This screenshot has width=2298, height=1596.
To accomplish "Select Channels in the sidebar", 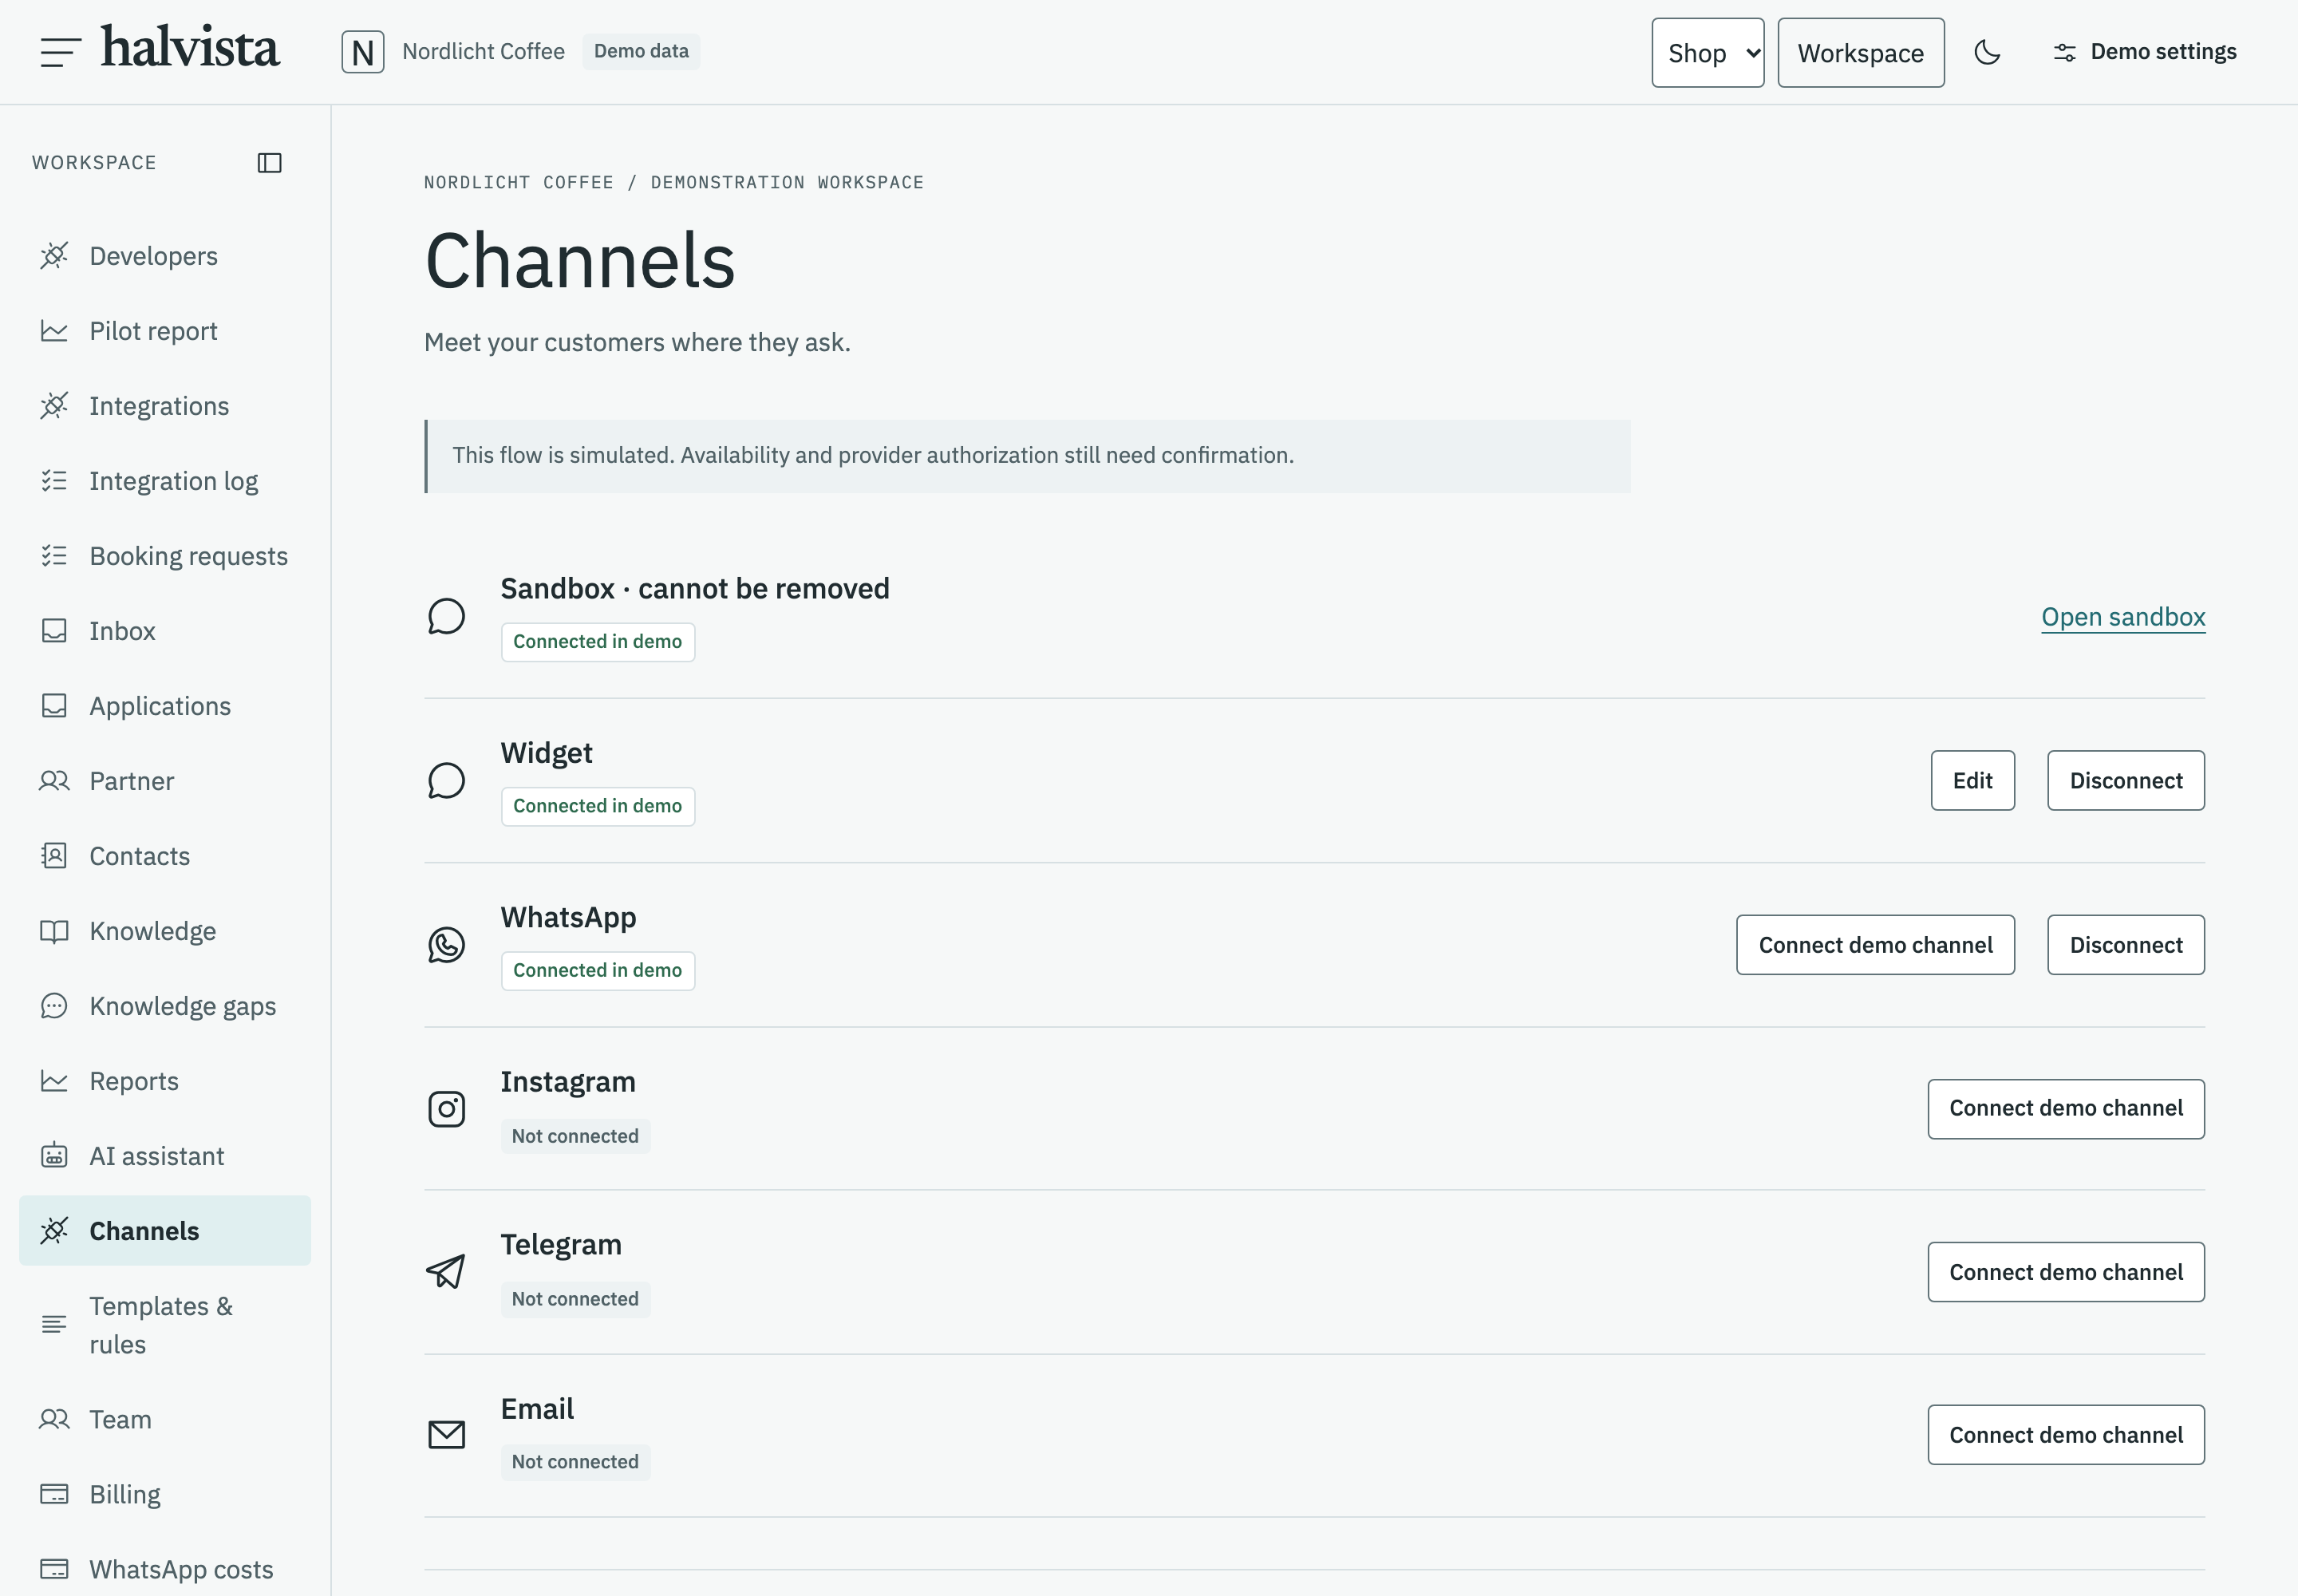I will tap(165, 1231).
